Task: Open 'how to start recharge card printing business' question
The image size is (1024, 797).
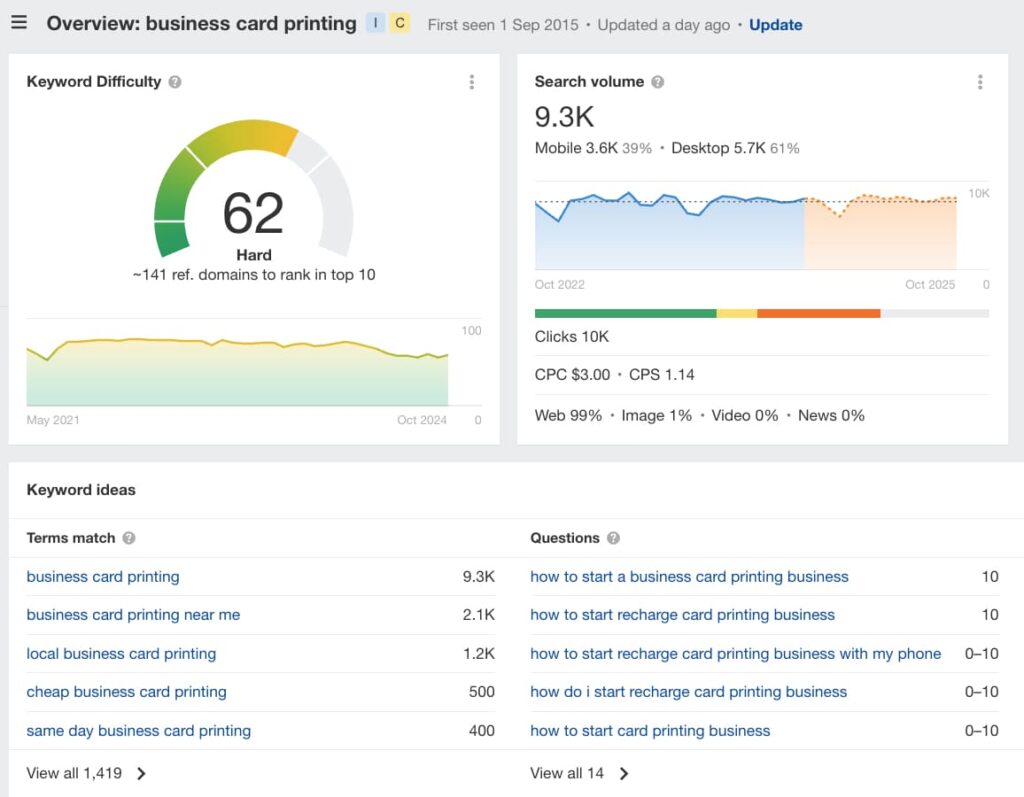Action: [x=682, y=615]
